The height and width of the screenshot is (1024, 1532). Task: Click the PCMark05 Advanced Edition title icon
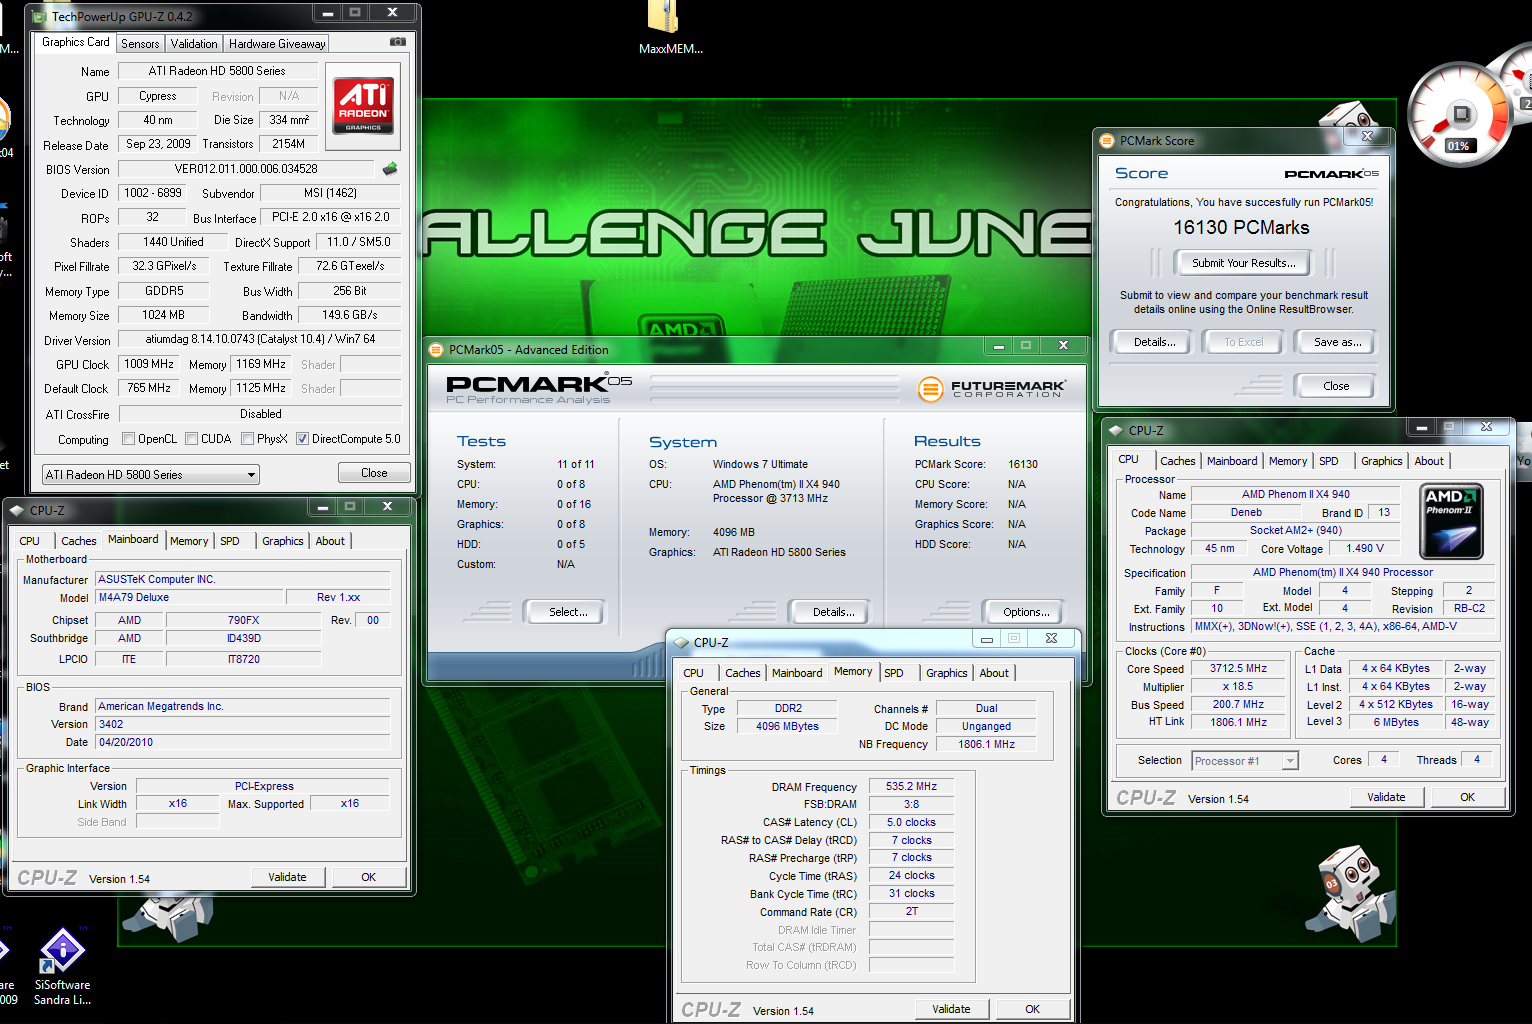[x=436, y=350]
